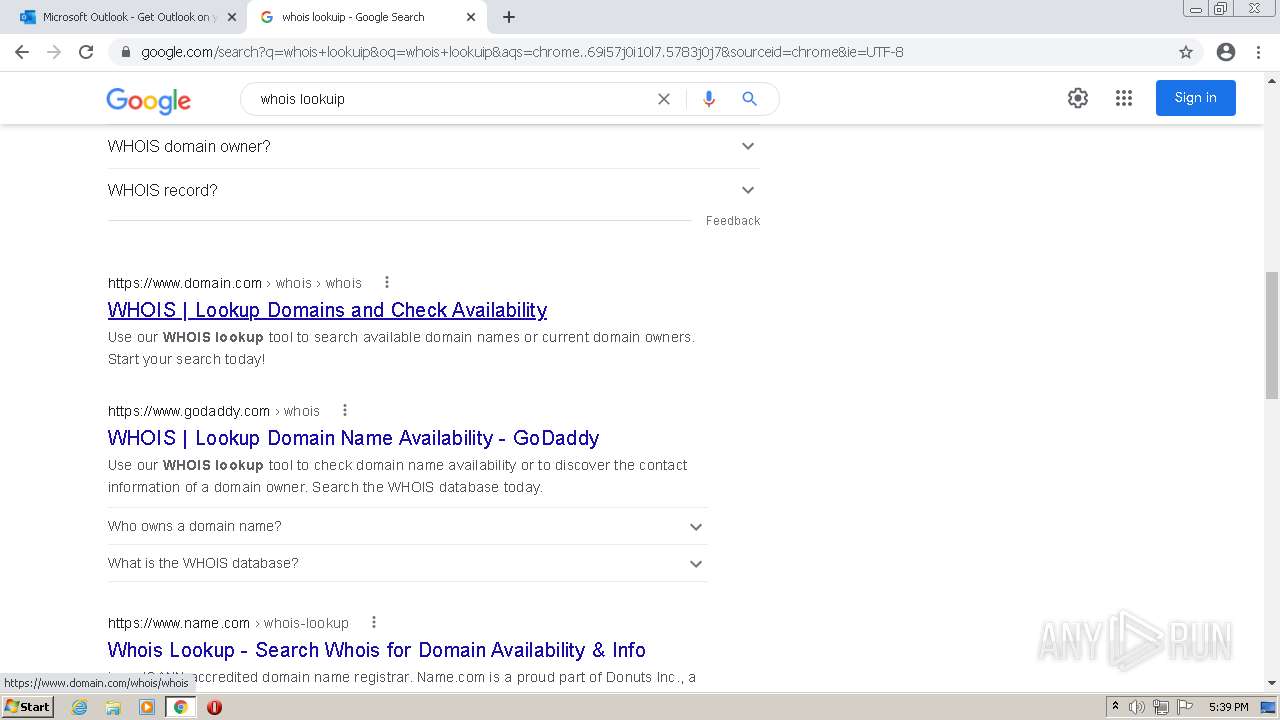The height and width of the screenshot is (720, 1280).
Task: Open a new browser tab
Action: (509, 17)
